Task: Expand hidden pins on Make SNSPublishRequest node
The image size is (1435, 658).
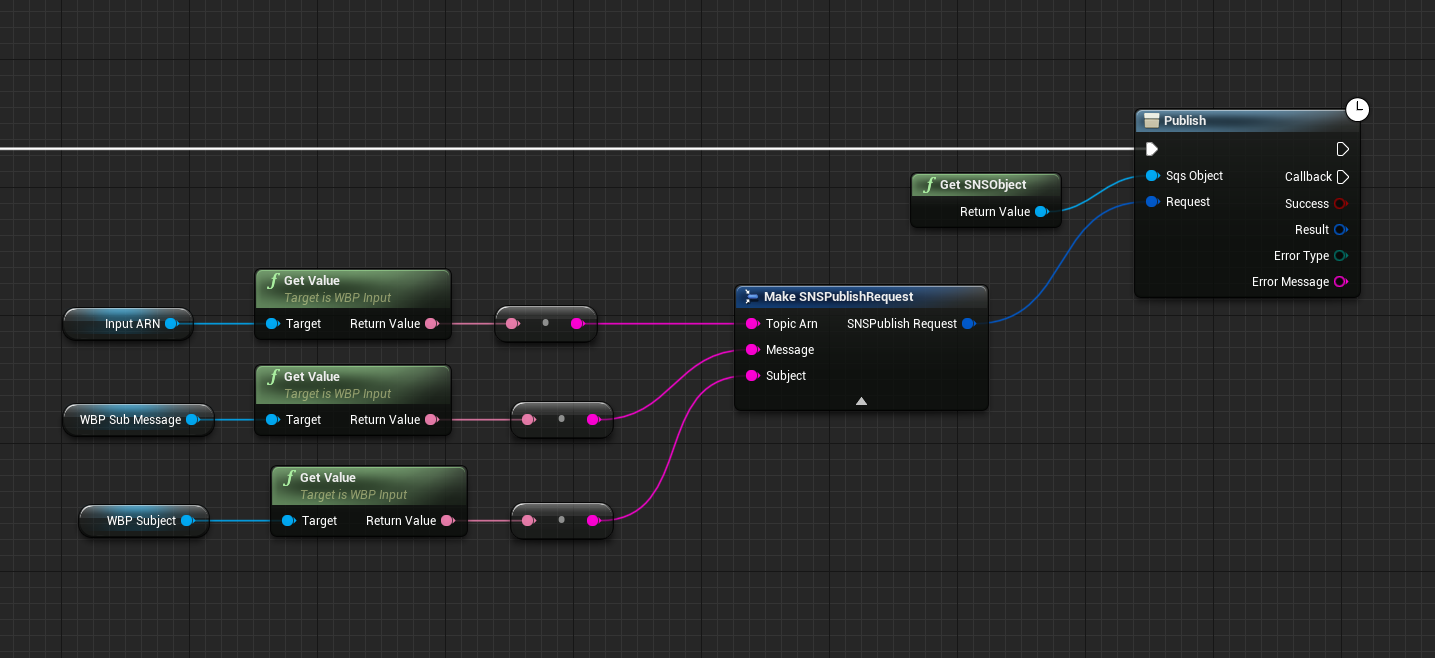Action: tap(861, 400)
